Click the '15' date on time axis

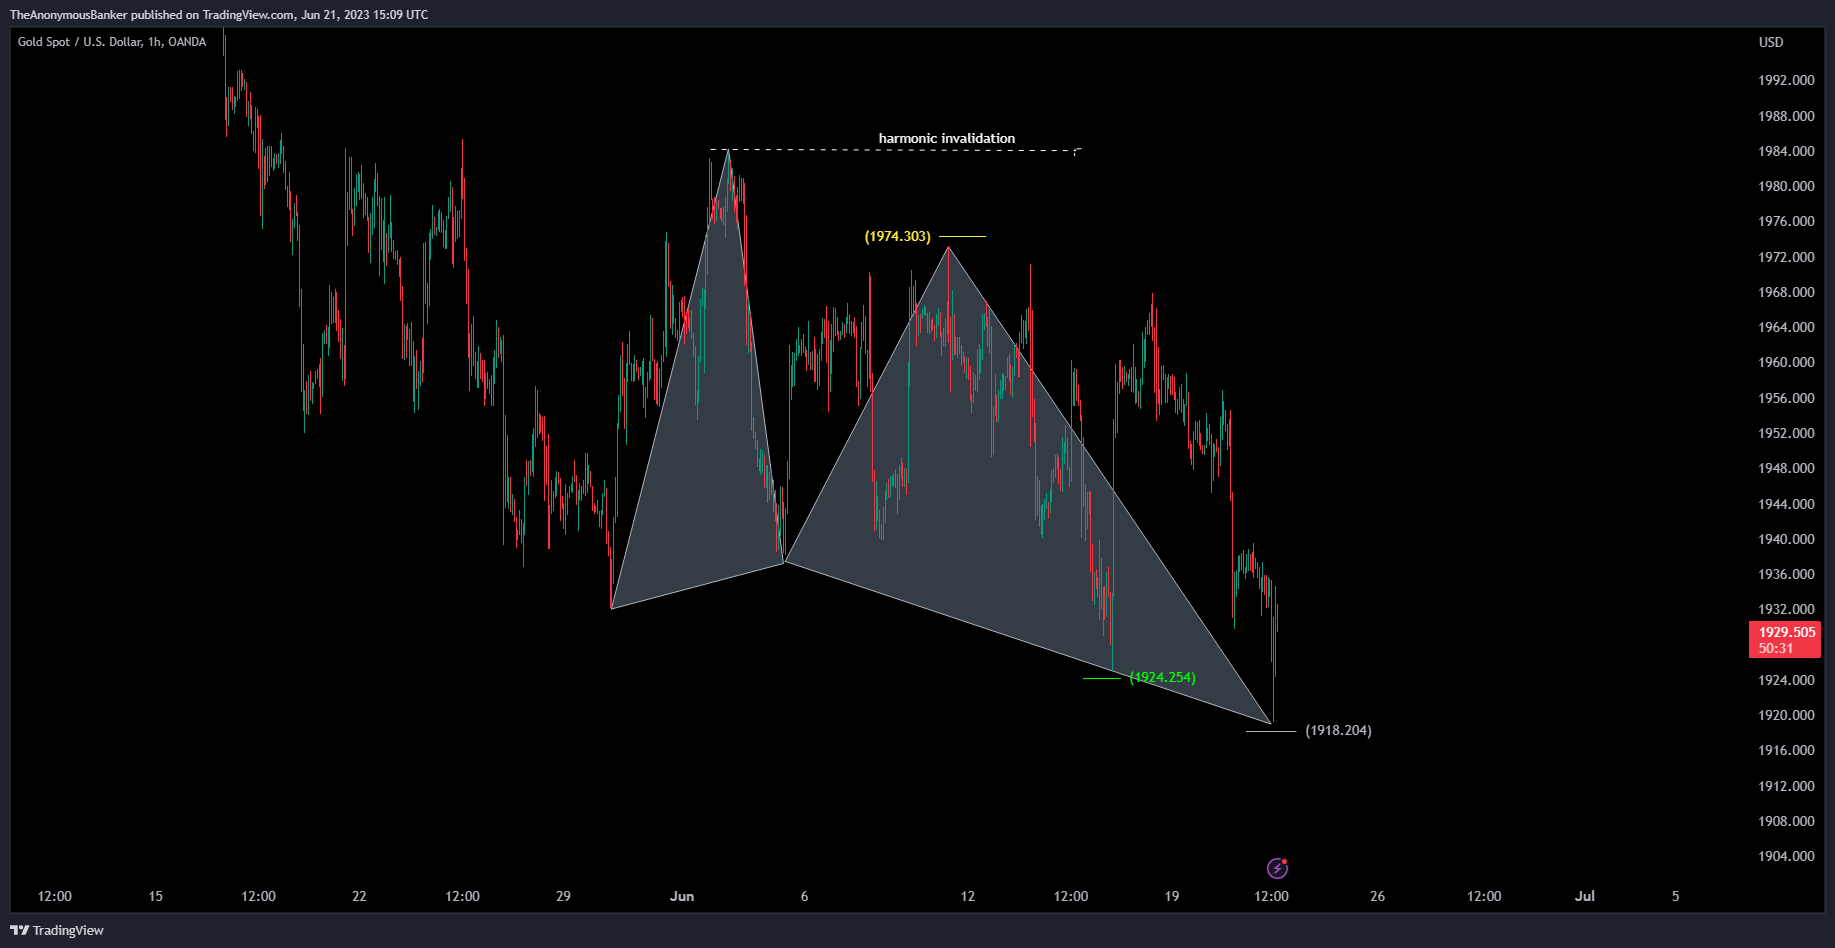tap(155, 896)
